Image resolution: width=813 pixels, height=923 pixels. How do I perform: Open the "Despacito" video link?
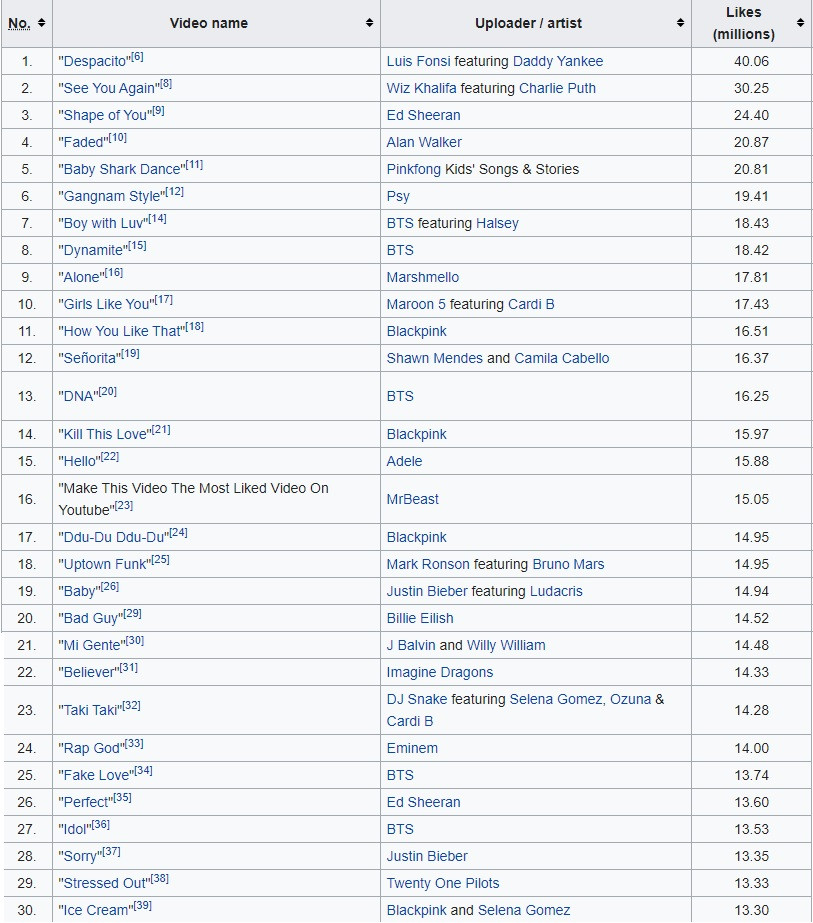pyautogui.click(x=94, y=62)
